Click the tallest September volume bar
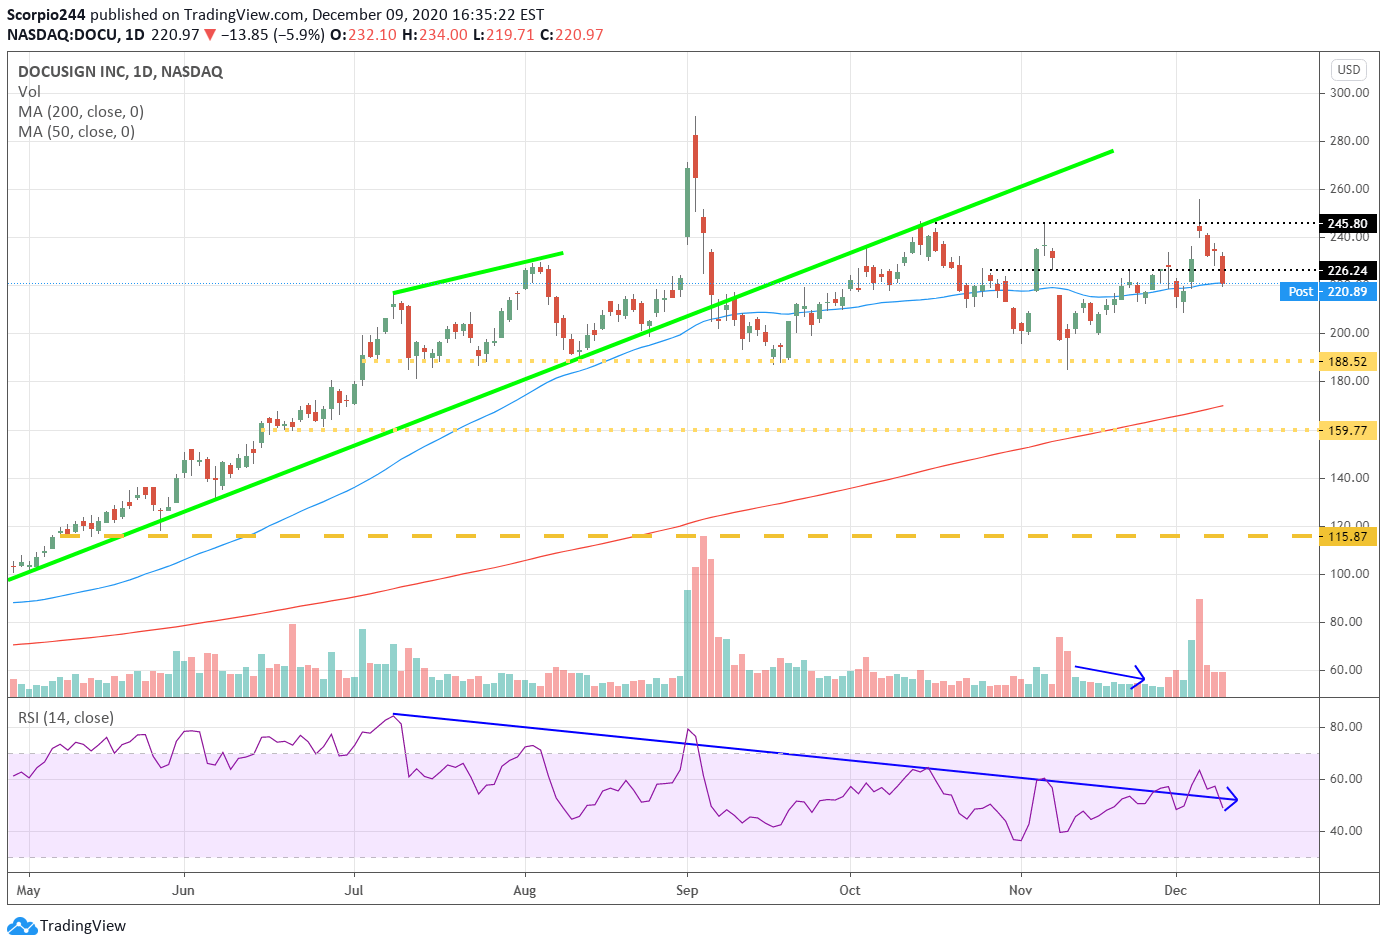 point(703,616)
